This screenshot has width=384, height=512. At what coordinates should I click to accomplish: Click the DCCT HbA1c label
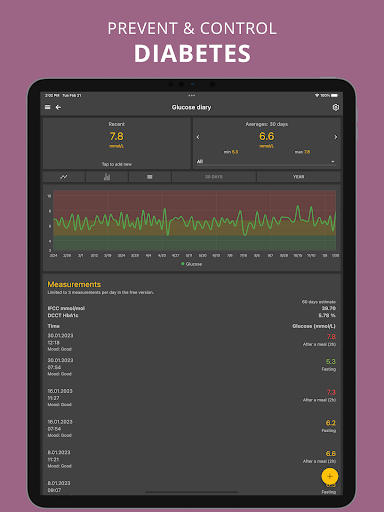tap(63, 315)
